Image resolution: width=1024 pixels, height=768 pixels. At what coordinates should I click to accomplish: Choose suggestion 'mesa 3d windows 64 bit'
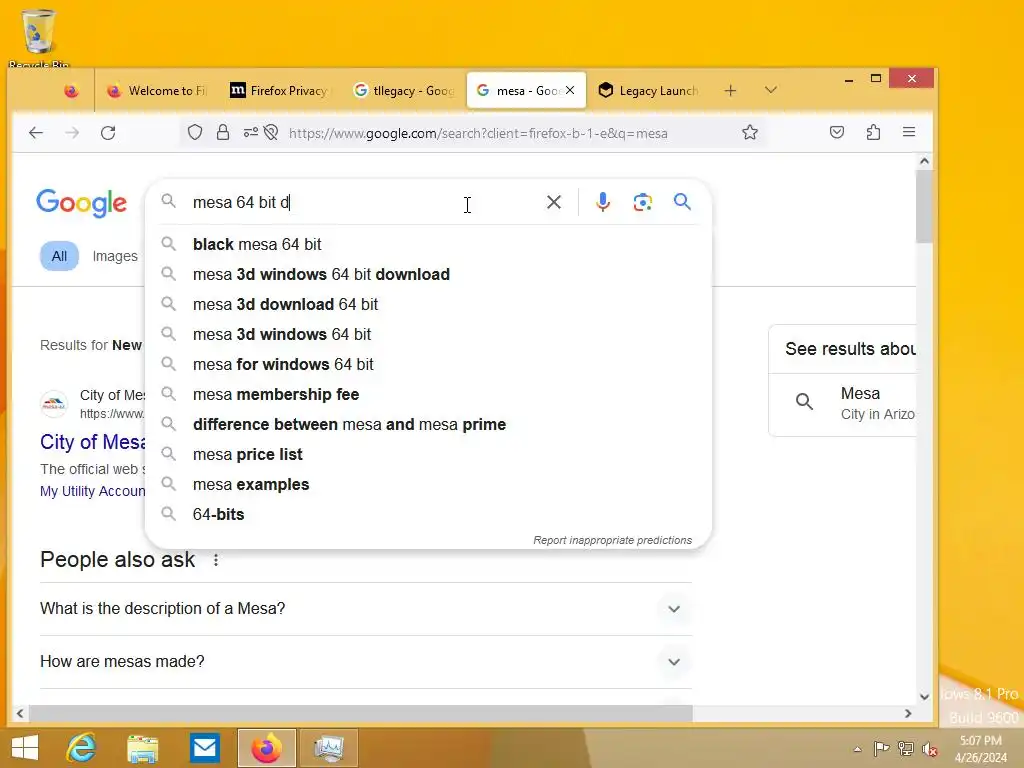click(428, 334)
